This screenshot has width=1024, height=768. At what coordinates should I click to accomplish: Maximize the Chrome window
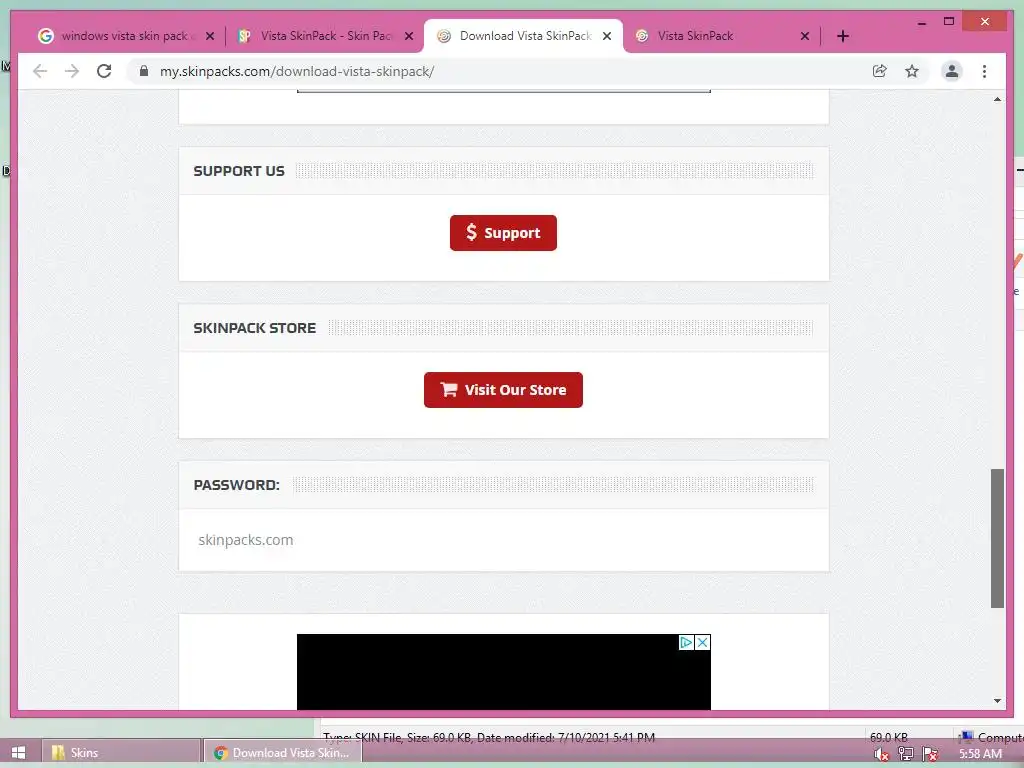[x=949, y=22]
